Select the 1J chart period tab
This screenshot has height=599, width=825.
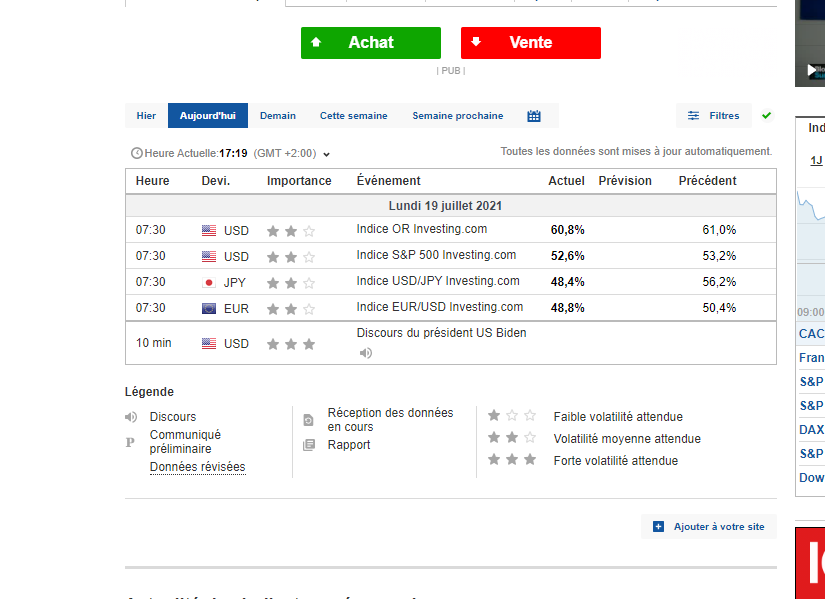[816, 160]
